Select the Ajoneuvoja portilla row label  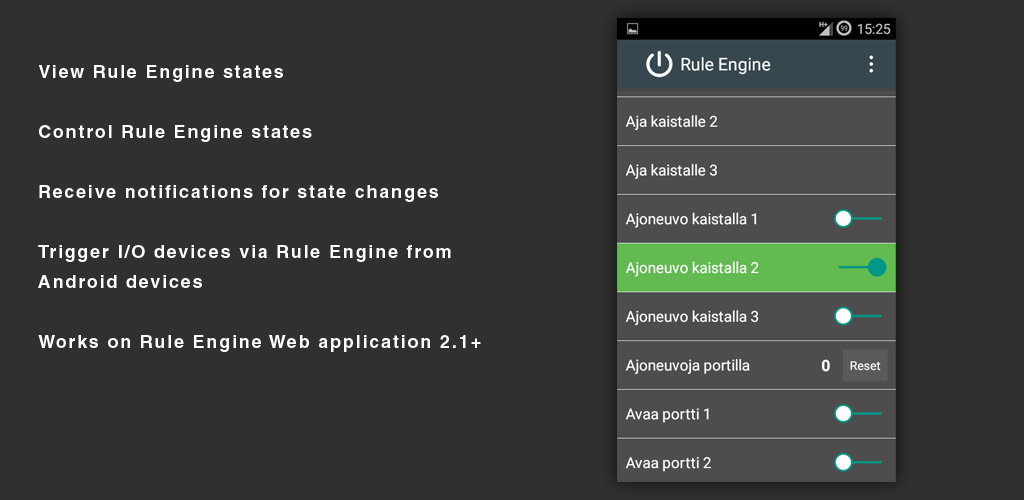tap(688, 366)
